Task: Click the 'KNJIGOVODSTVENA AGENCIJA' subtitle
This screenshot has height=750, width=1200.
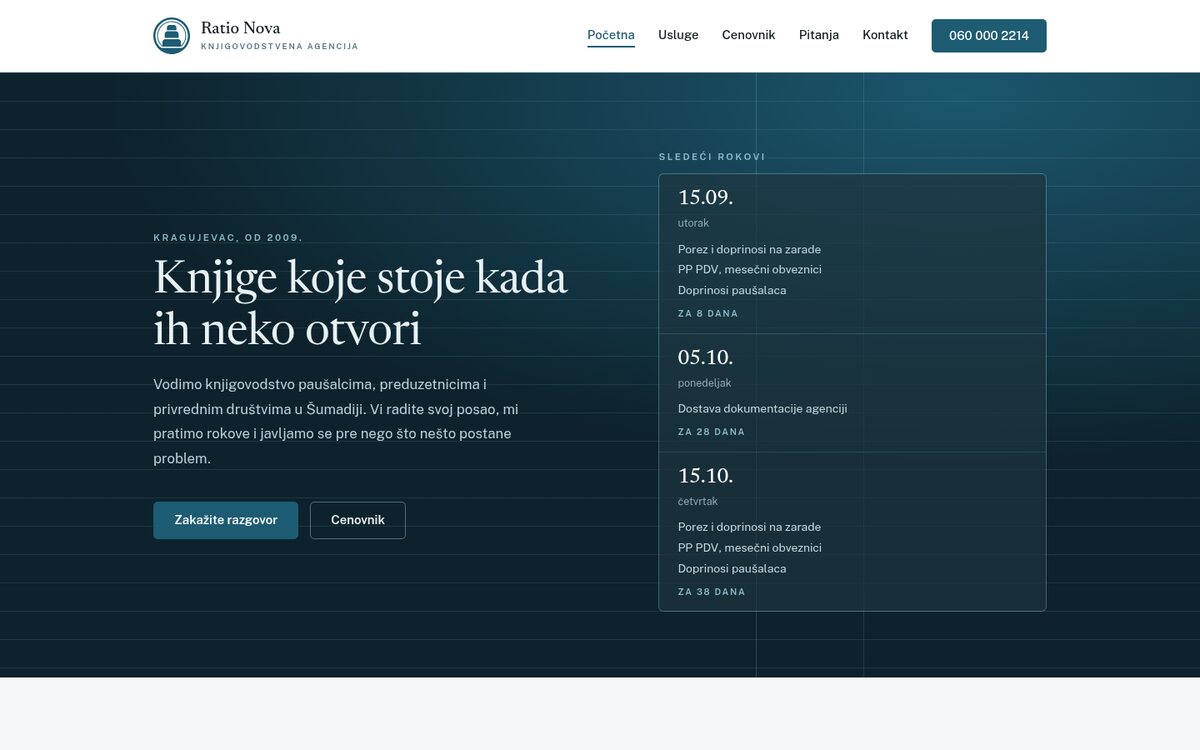Action: click(x=279, y=47)
